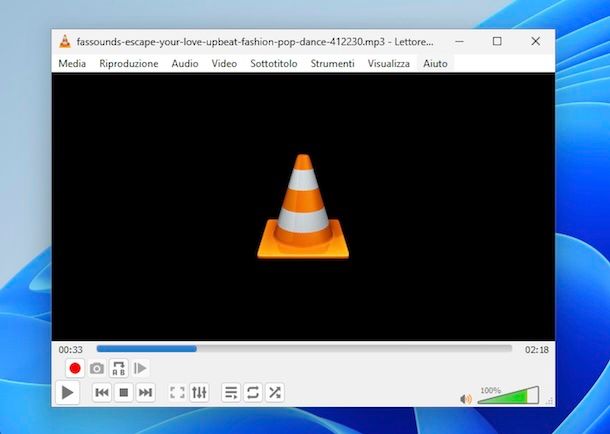Open the Video menu
The height and width of the screenshot is (434, 610).
[224, 63]
